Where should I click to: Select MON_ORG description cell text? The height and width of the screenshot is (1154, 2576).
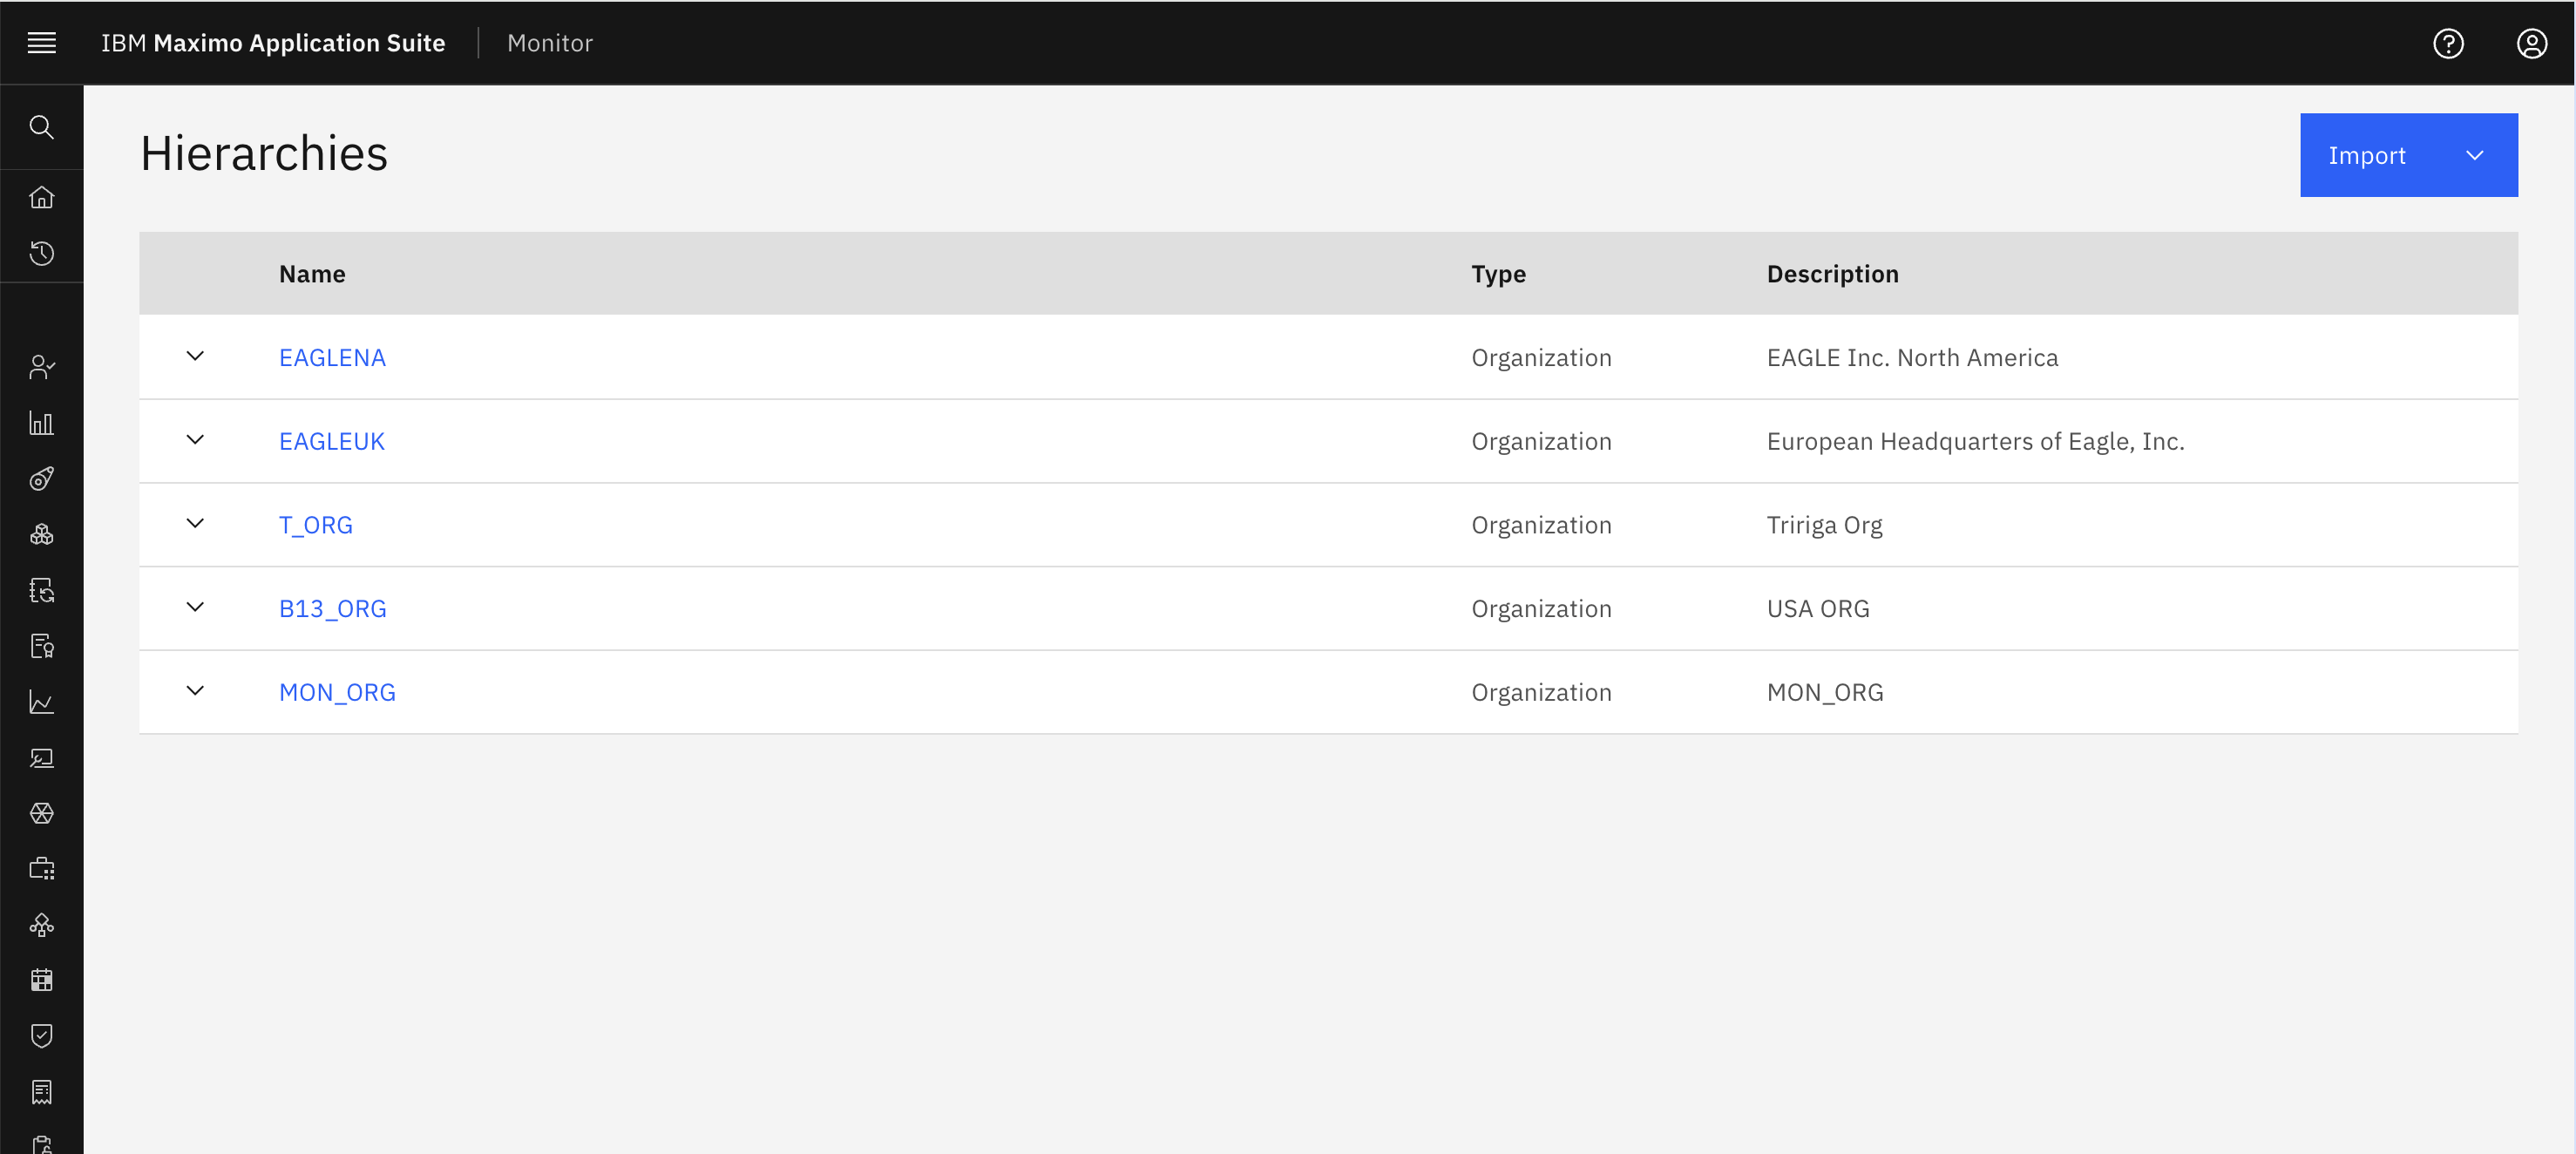pos(1825,692)
